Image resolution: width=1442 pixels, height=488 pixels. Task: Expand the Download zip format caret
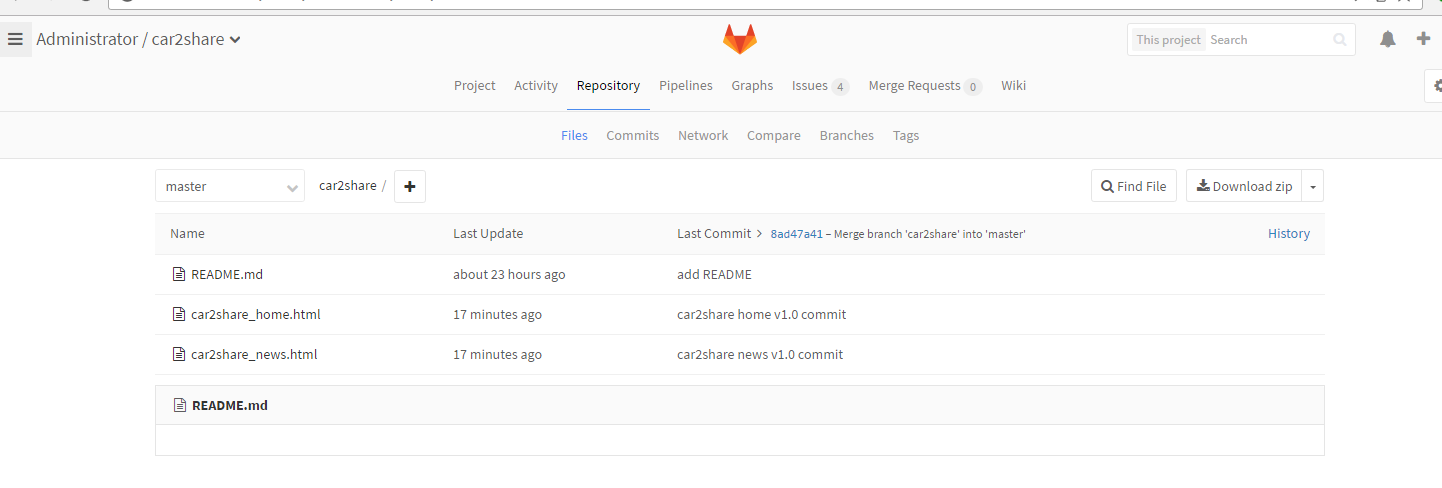[x=1313, y=186]
